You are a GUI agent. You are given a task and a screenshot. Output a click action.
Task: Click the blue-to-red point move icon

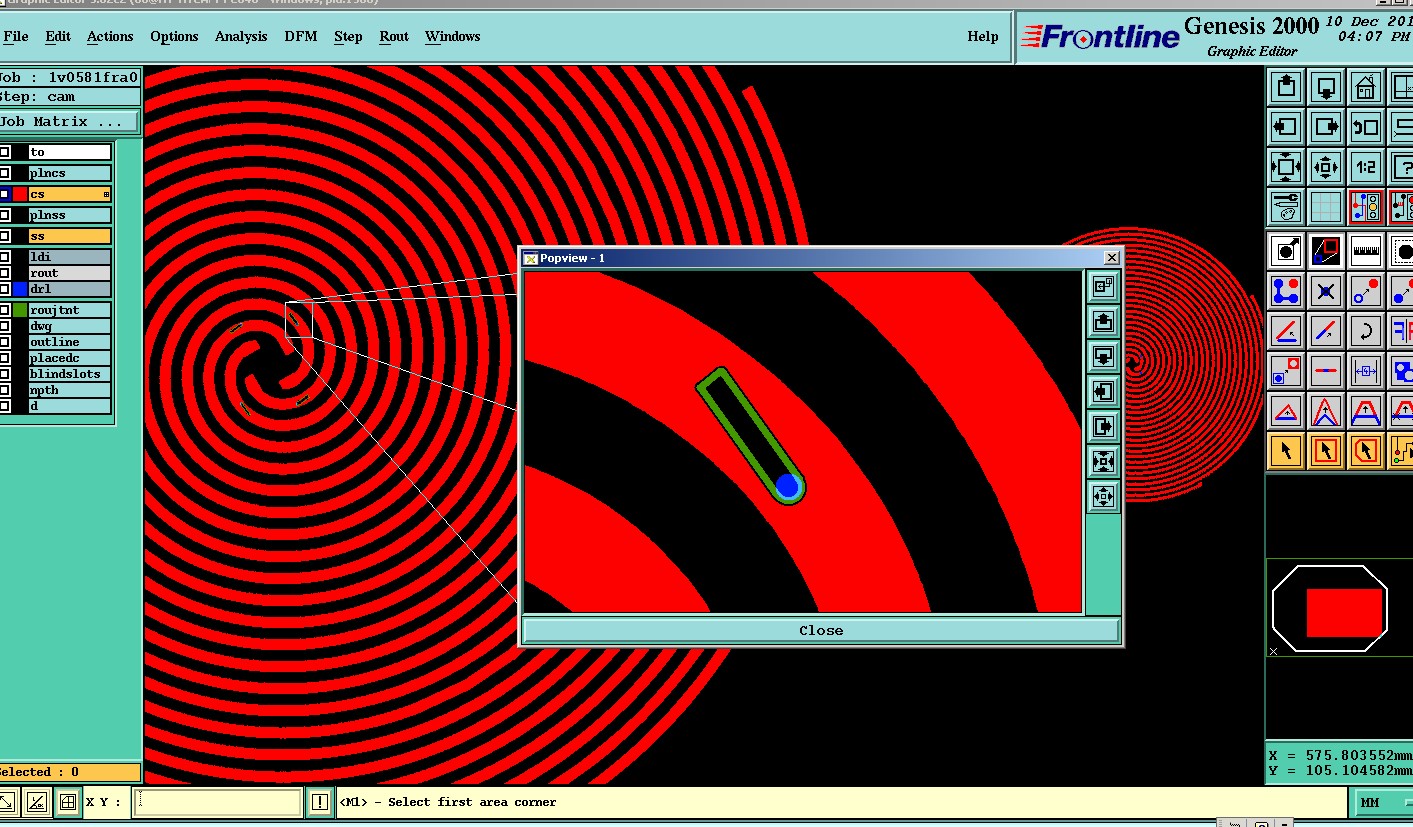point(1365,291)
